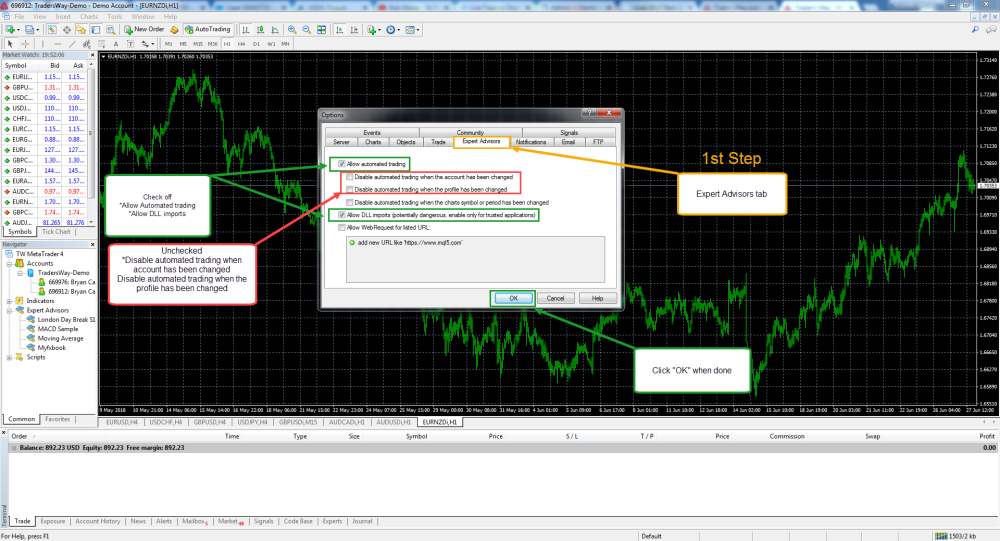Viewport: 1000px width, 541px height.
Task: Open the periodicity clock dropdown arrow
Action: pos(399,29)
